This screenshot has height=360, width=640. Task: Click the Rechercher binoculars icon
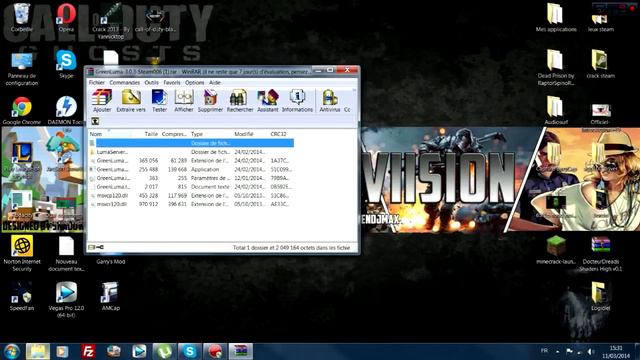pos(240,101)
